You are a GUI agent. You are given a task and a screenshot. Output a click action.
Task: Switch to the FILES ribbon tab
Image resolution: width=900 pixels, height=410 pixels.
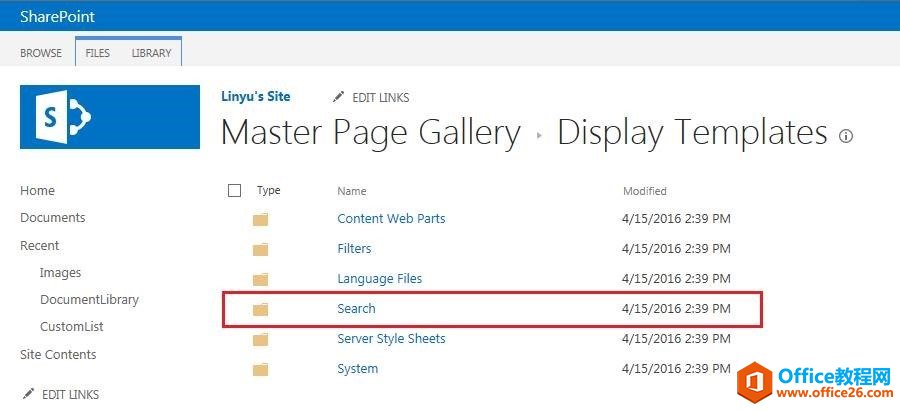98,53
